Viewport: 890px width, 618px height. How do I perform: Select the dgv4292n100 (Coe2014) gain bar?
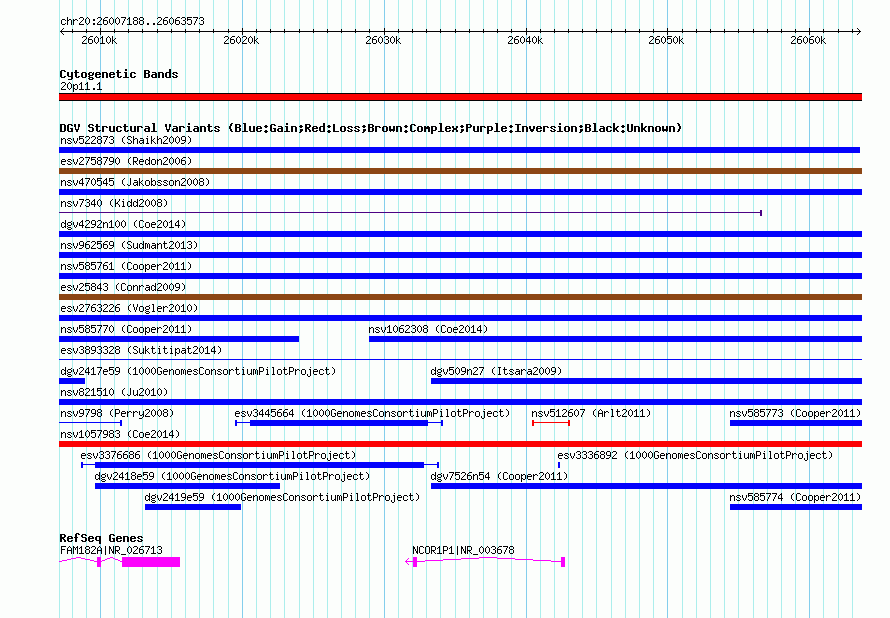[x=460, y=234]
